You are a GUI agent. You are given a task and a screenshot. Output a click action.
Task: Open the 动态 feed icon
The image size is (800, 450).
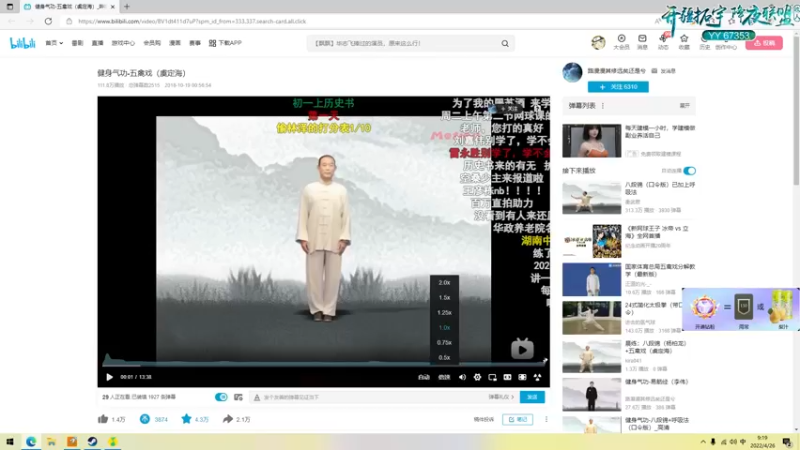[663, 42]
